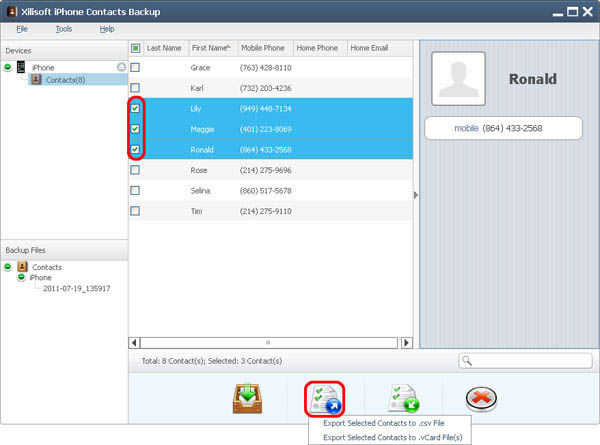This screenshot has height=445, width=600.
Task: Click the red delete contacts icon
Action: pos(481,398)
